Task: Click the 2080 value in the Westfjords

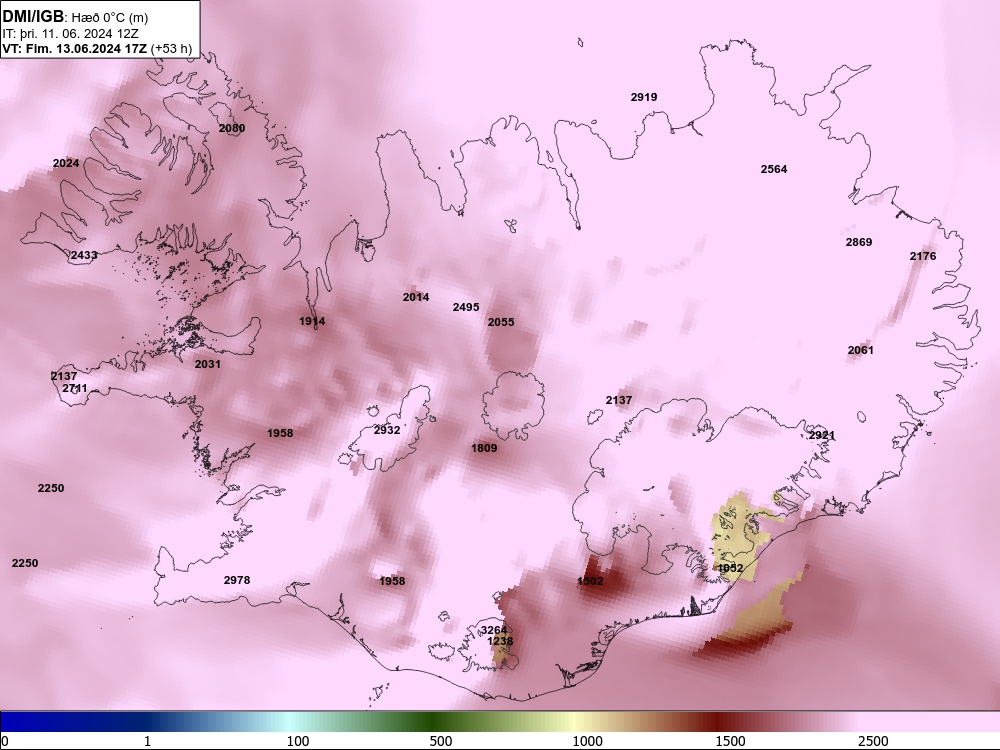Action: coord(232,128)
